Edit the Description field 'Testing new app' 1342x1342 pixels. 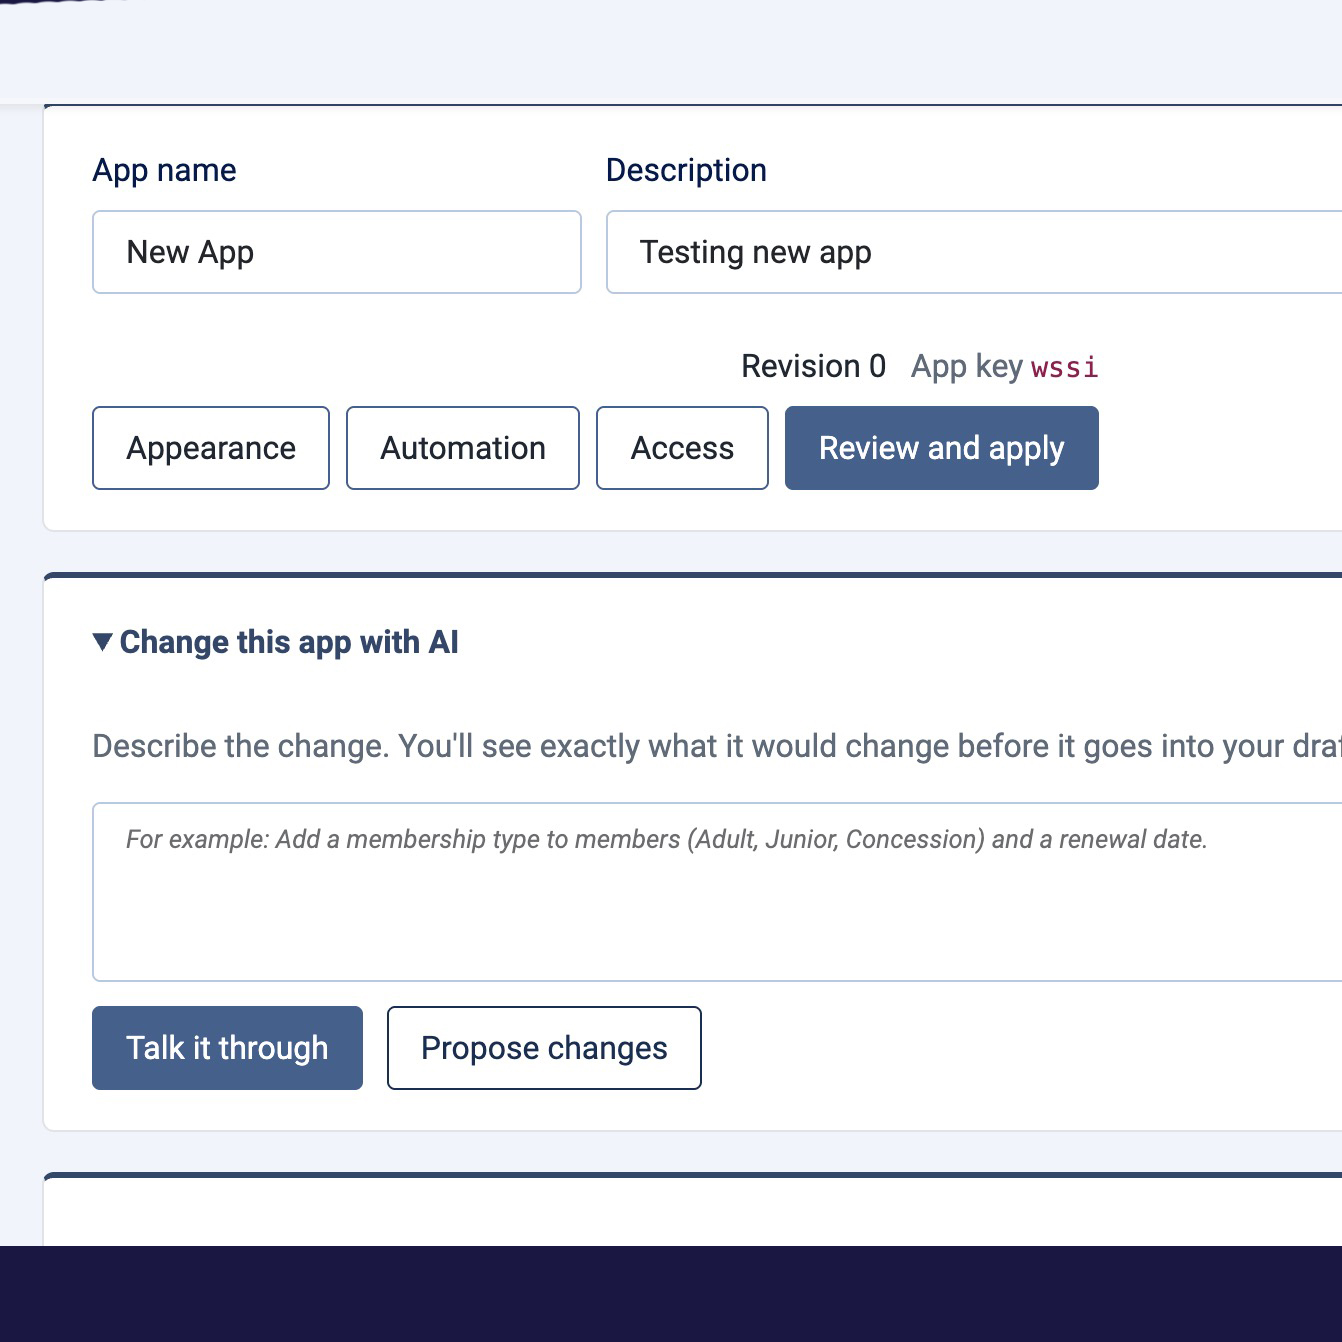tap(974, 252)
